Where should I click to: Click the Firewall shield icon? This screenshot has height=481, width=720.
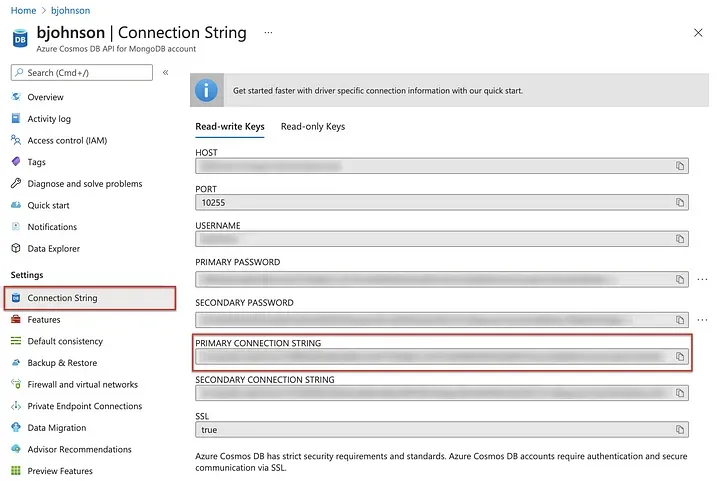click(x=16, y=384)
